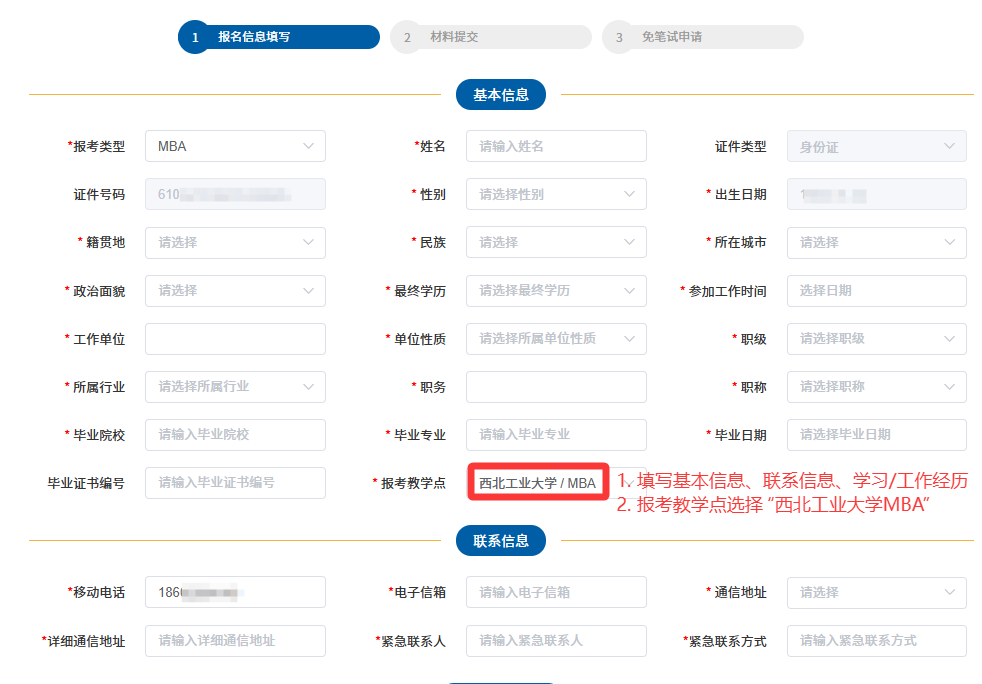The width and height of the screenshot is (982, 684).
Task: Click the 毕业院校 input field
Action: pos(234,434)
